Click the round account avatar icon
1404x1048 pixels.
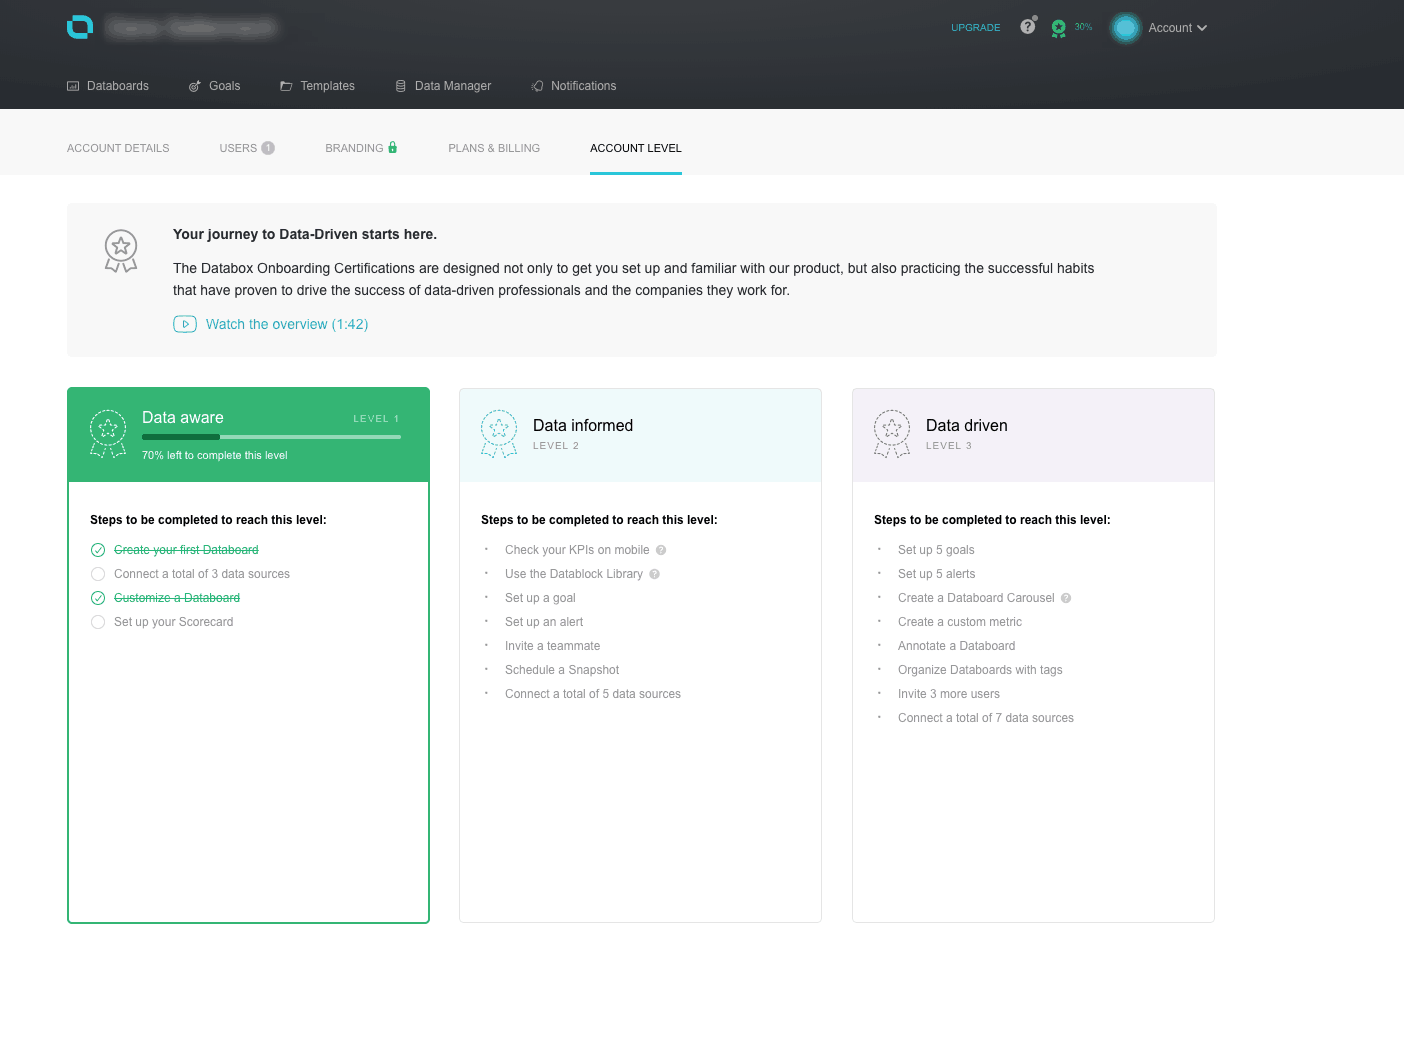pyautogui.click(x=1125, y=28)
